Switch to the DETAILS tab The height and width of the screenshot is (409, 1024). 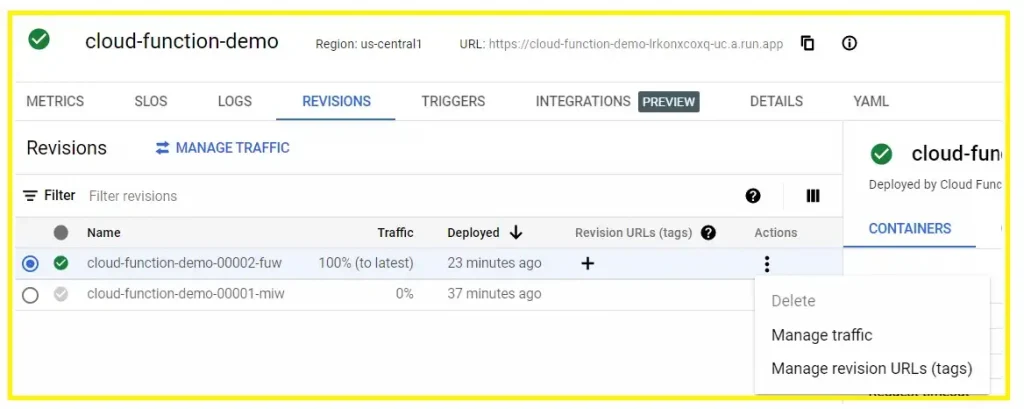[x=776, y=101]
